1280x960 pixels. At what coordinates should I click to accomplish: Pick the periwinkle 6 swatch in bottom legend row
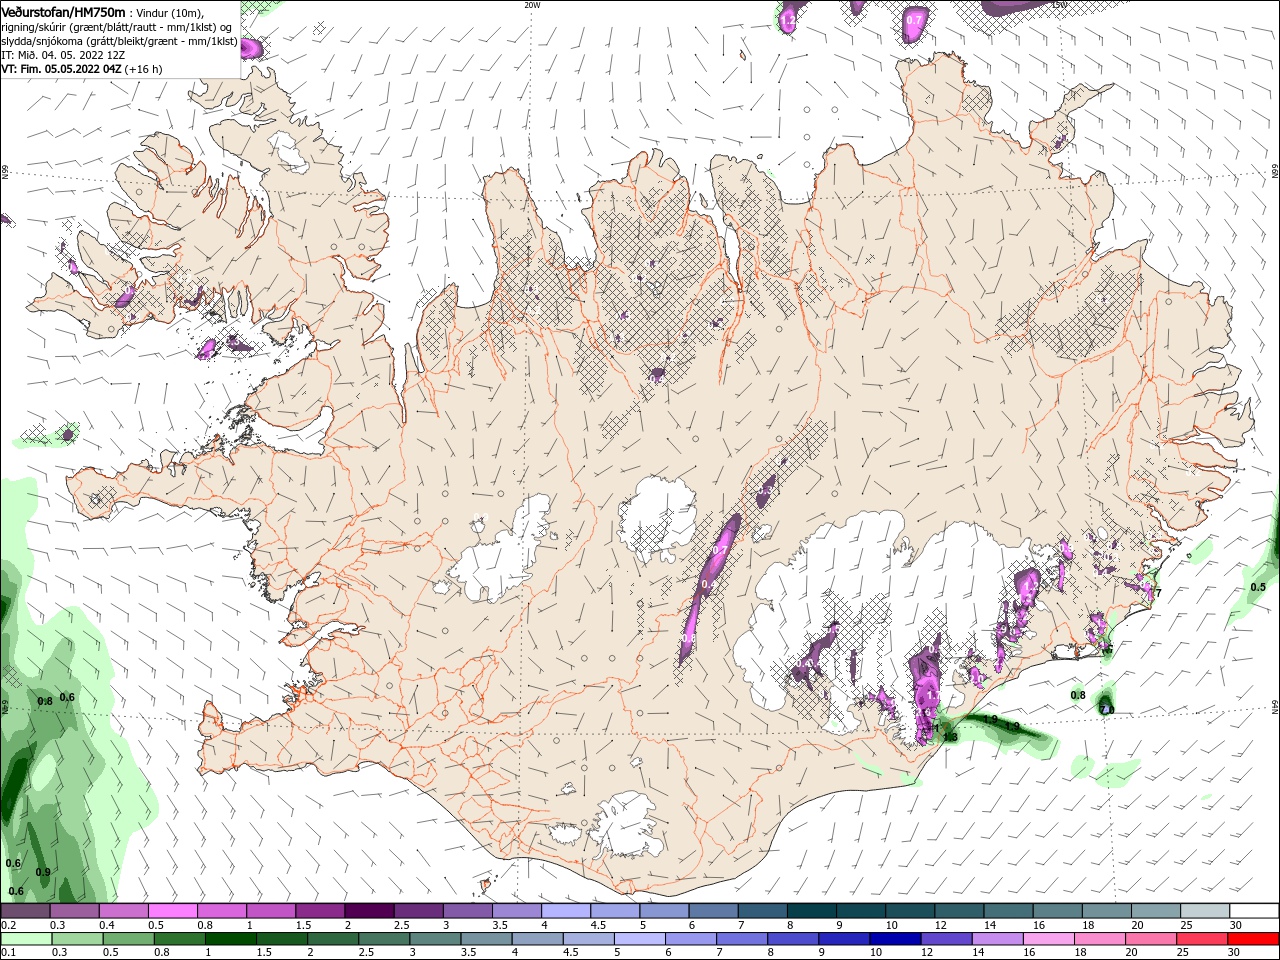(x=691, y=939)
